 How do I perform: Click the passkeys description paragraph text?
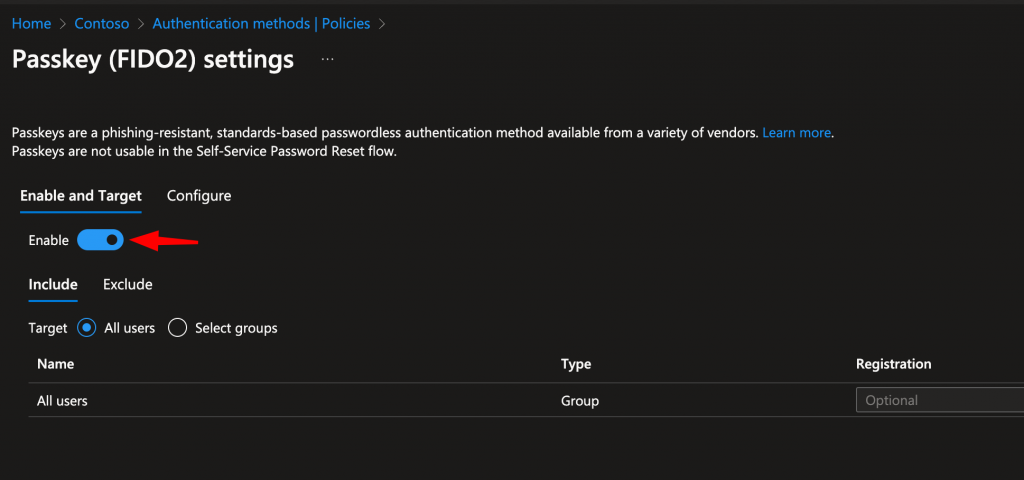[380, 132]
